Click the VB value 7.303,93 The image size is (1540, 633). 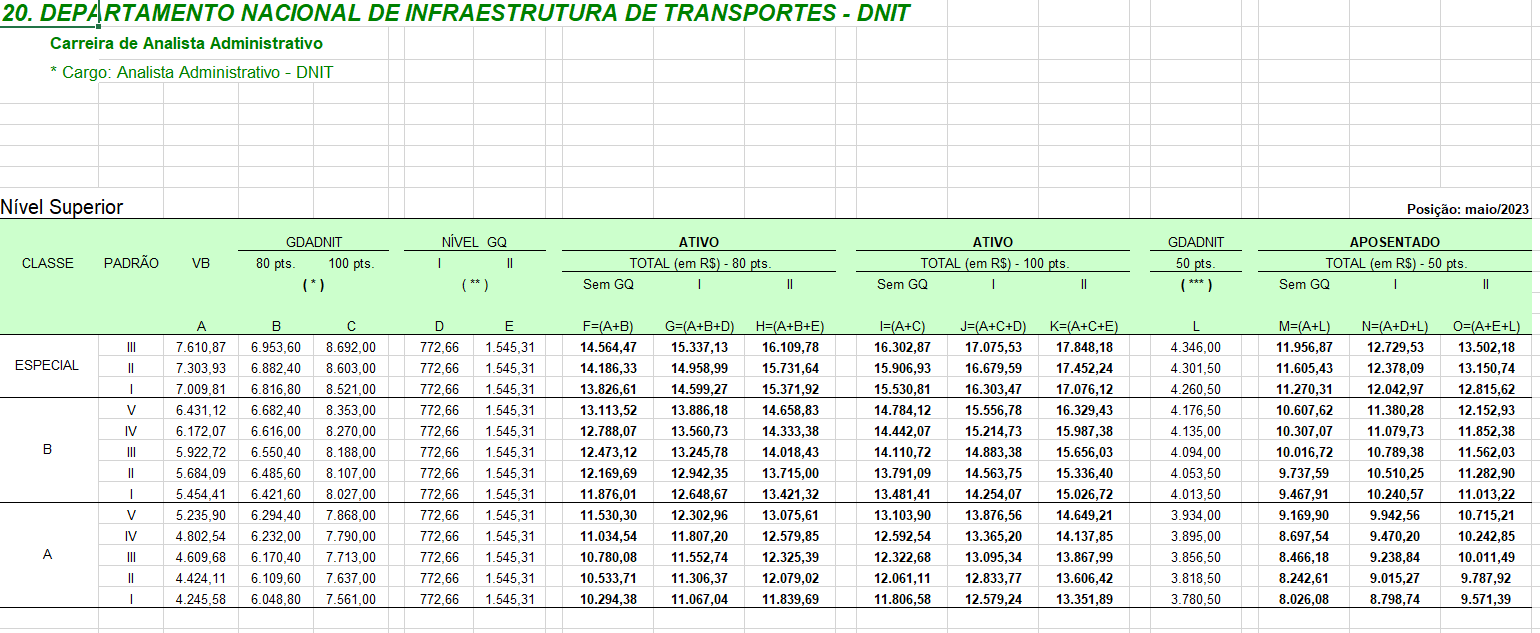pos(201,368)
